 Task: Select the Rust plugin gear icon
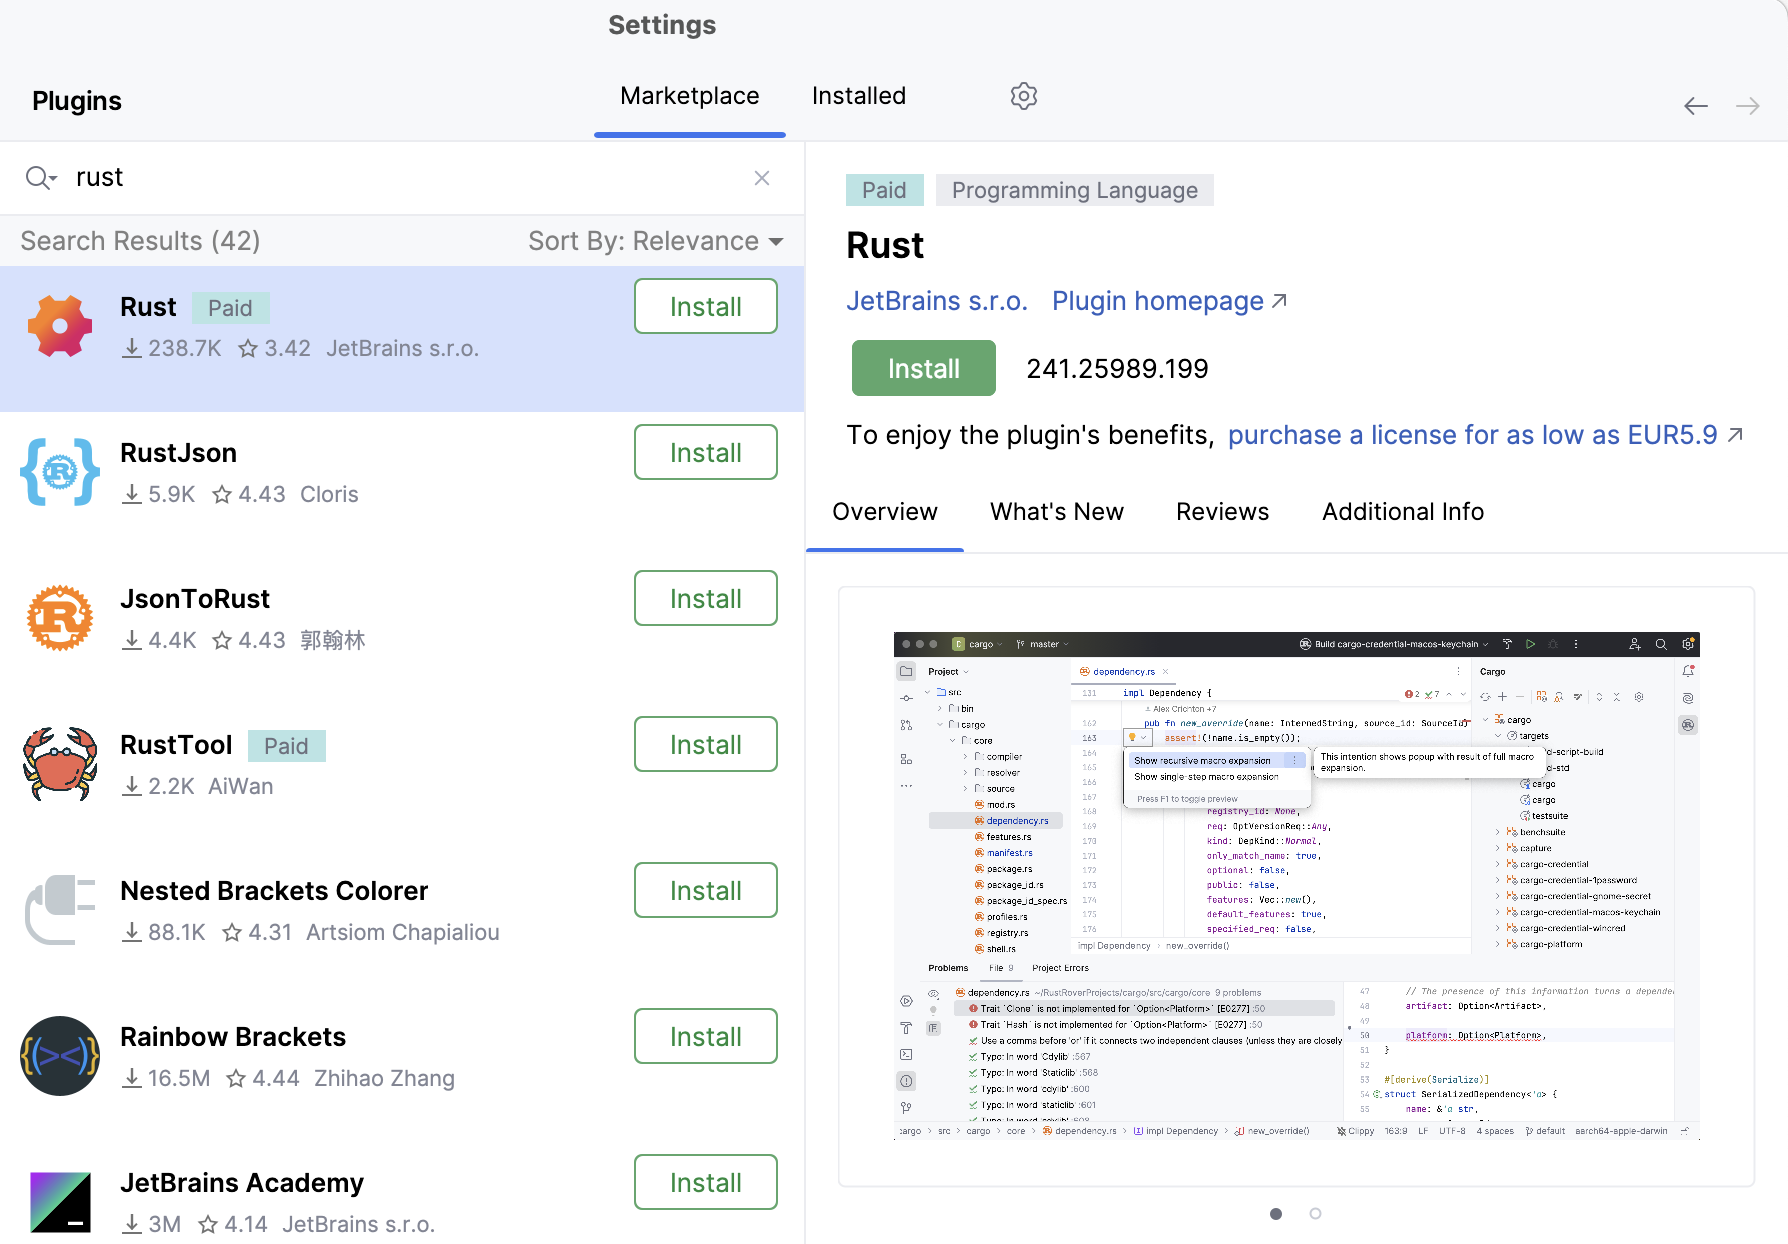point(59,325)
